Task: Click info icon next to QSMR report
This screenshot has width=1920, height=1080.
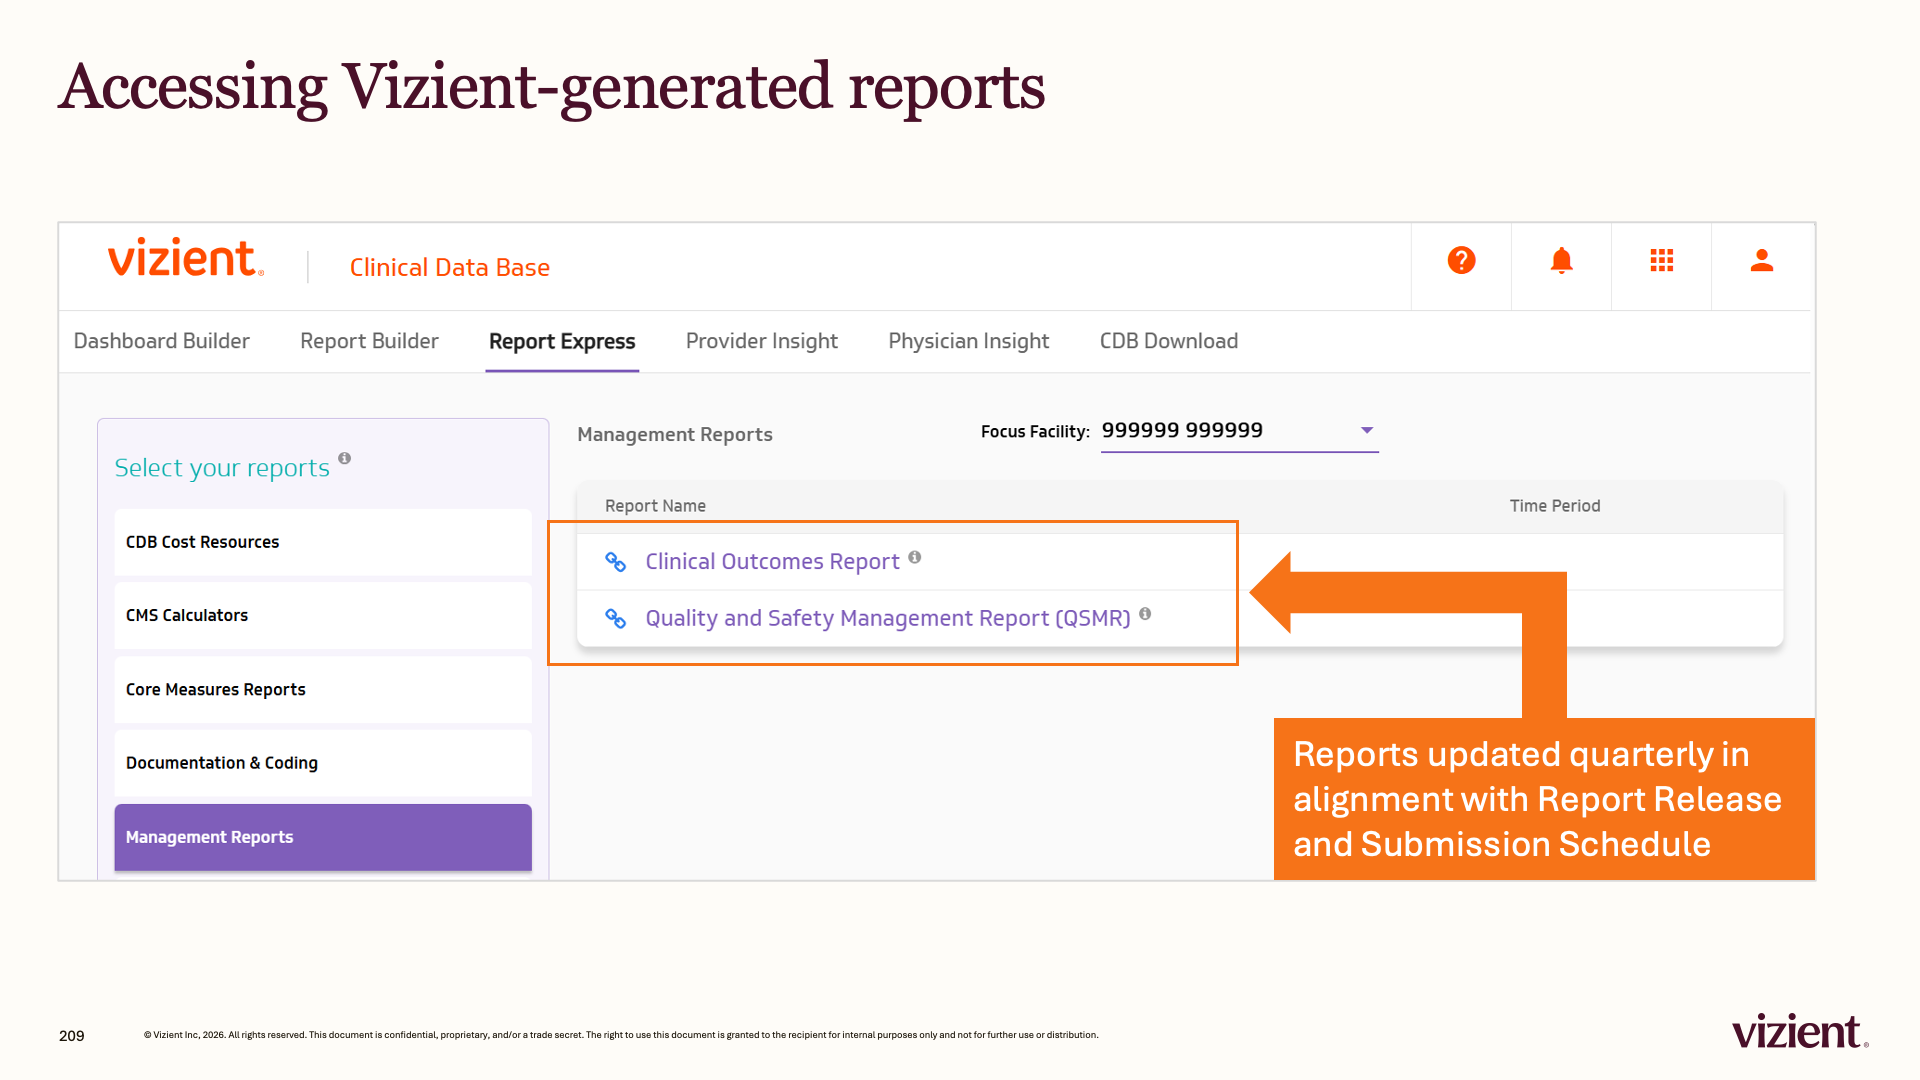Action: coord(1145,614)
